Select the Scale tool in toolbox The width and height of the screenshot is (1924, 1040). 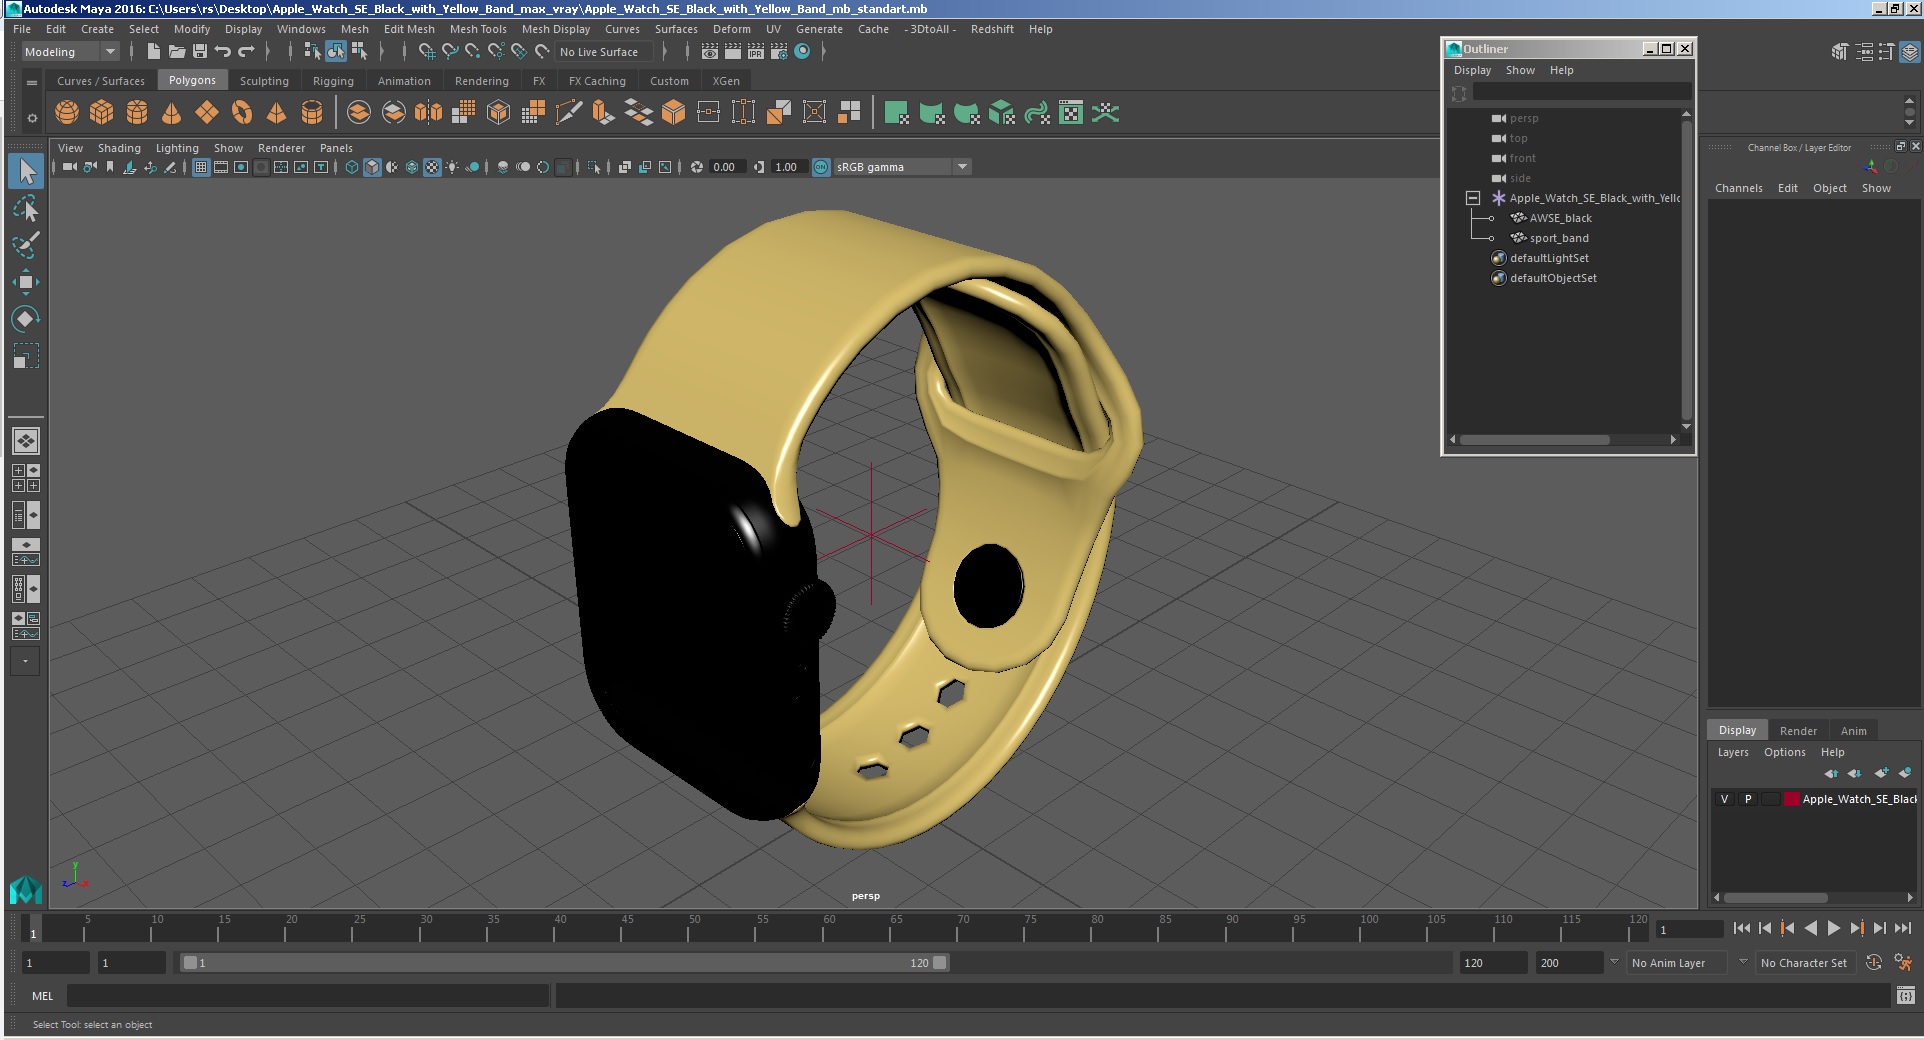pyautogui.click(x=26, y=356)
